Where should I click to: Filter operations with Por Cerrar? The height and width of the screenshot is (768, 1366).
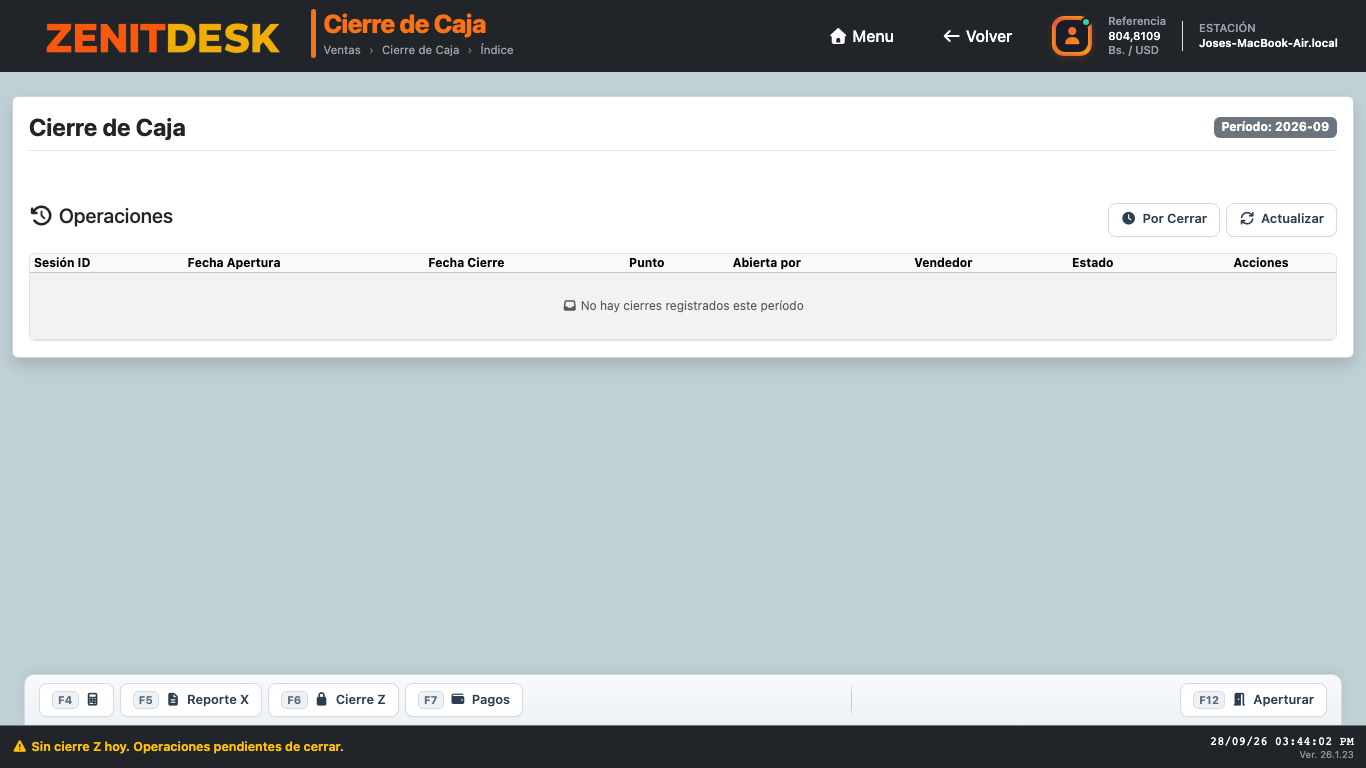pyautogui.click(x=1164, y=219)
